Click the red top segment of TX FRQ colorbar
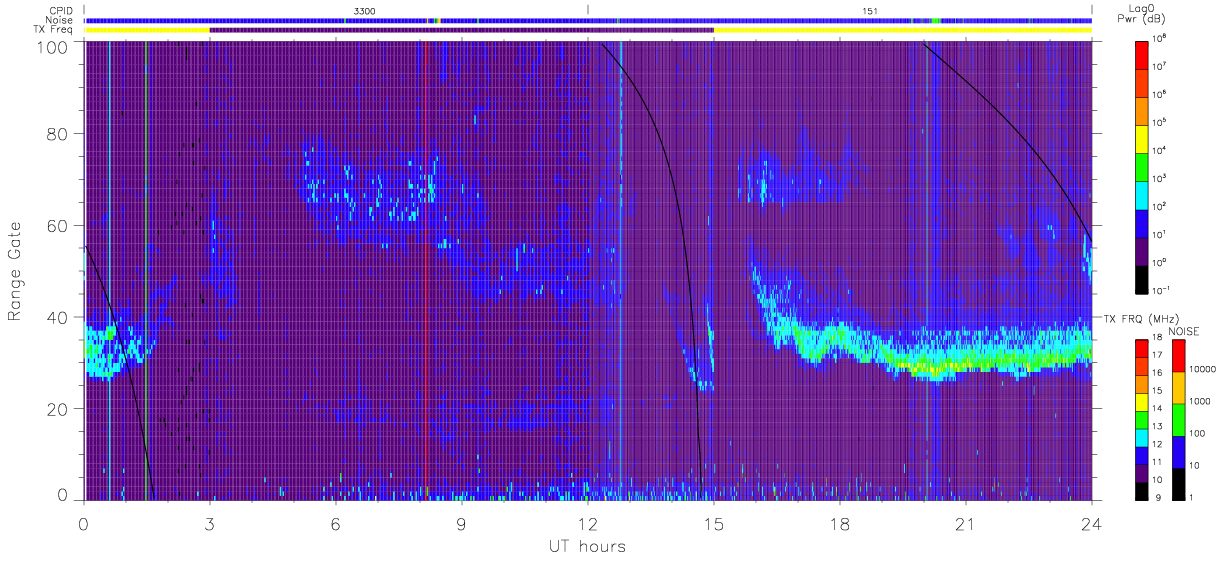The height and width of the screenshot is (567, 1228). point(1141,349)
